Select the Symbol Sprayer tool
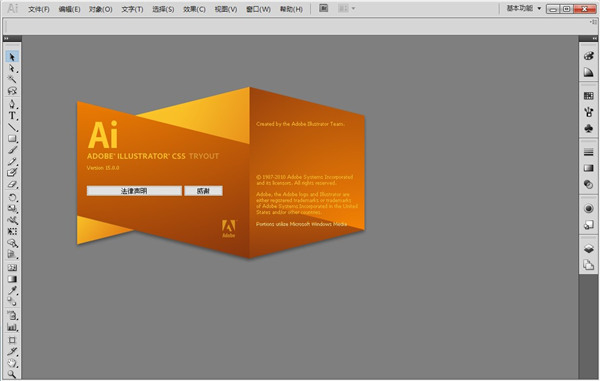 coord(12,316)
